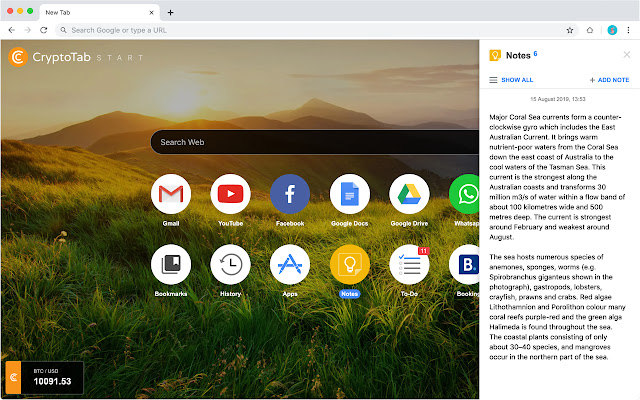Click the WhatsApp shortcut icon
Viewport: 640px width, 400px height.
(x=466, y=193)
